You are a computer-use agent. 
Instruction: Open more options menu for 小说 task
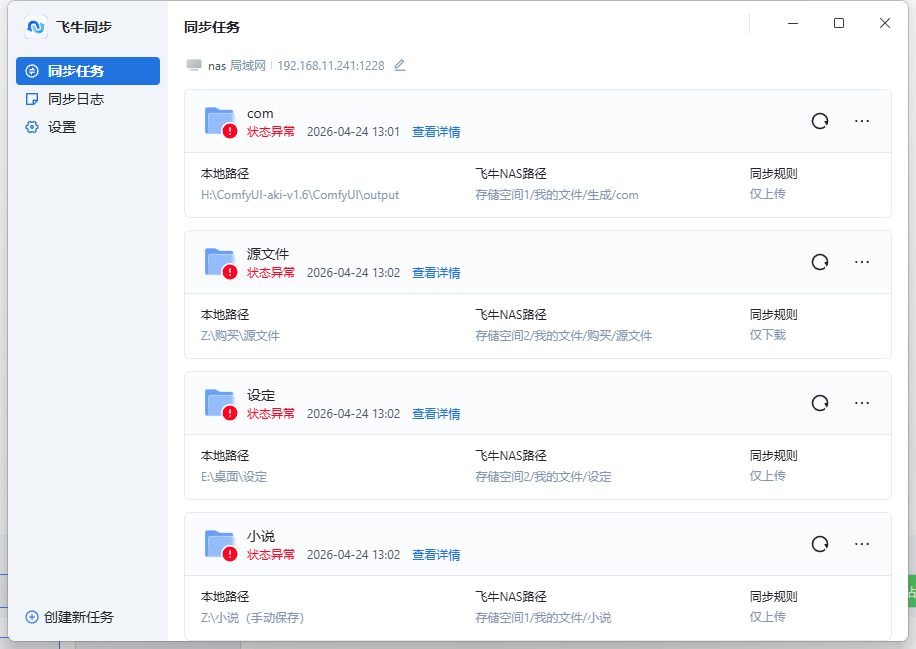[862, 544]
